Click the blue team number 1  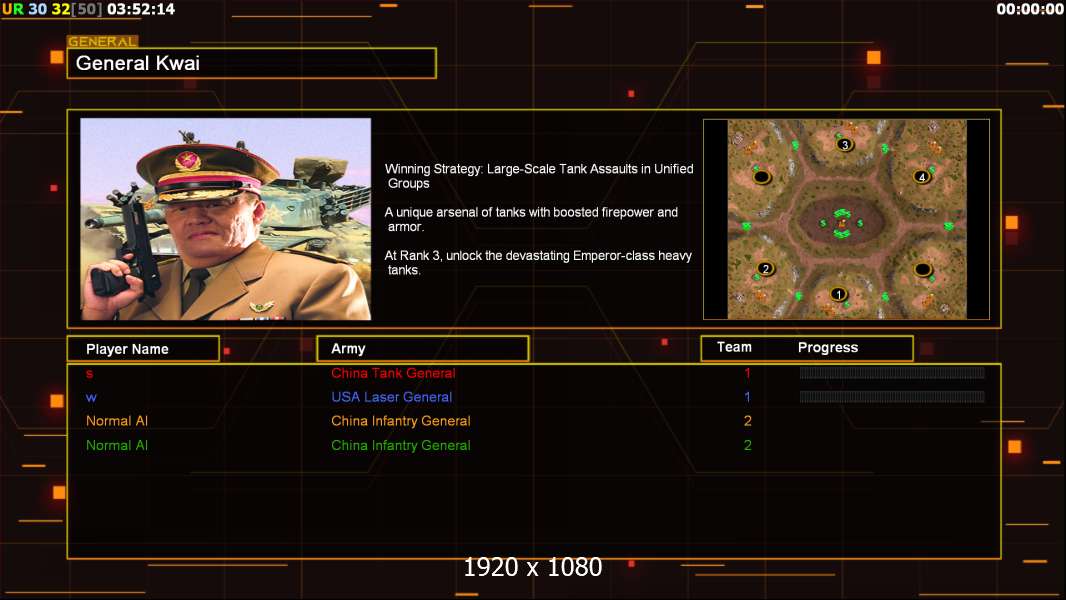pos(747,398)
